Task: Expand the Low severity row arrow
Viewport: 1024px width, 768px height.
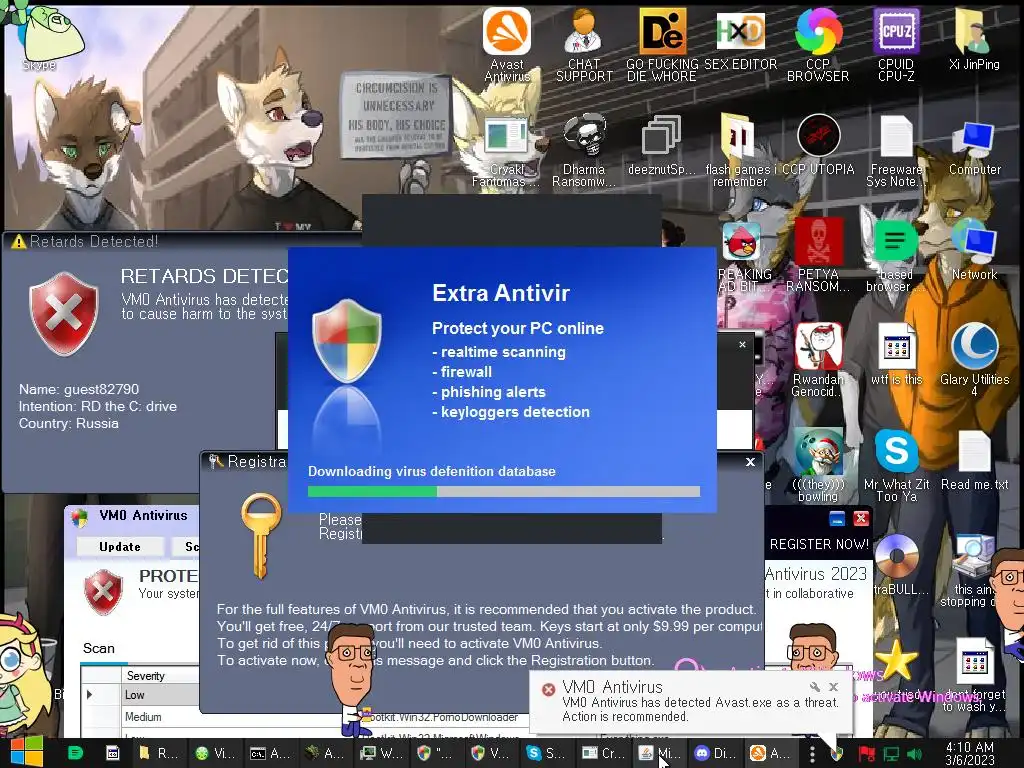Action: [x=89, y=694]
